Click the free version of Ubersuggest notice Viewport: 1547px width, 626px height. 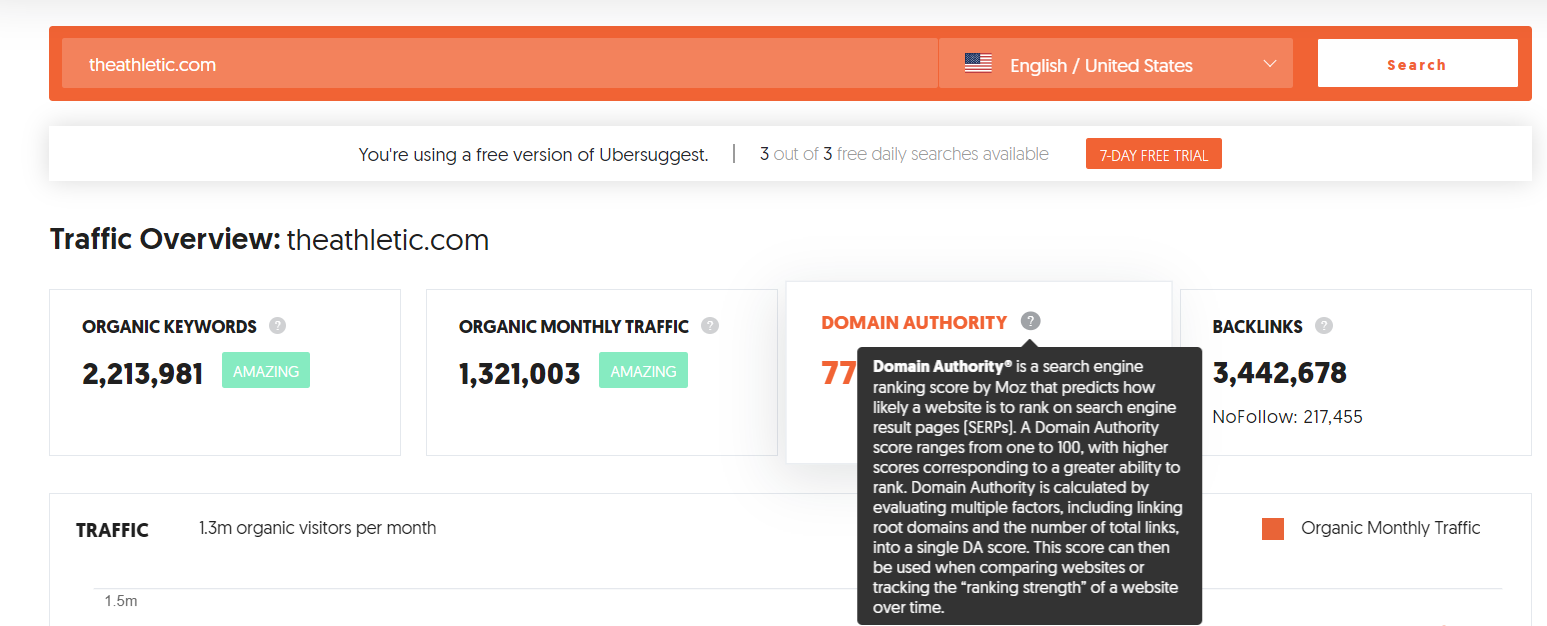(x=534, y=155)
